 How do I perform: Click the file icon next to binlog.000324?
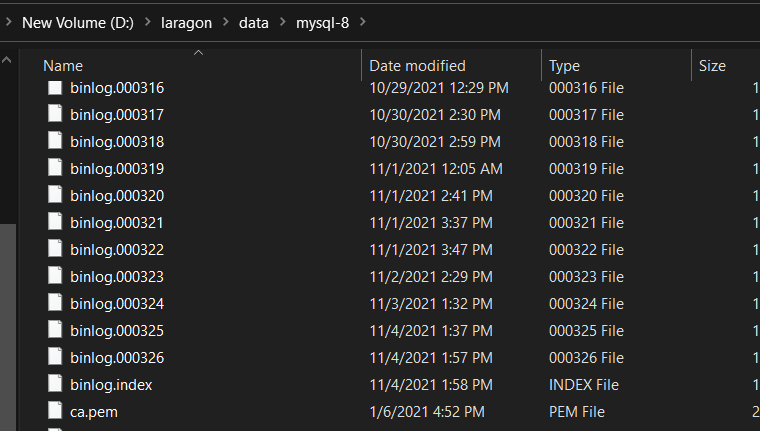pos(55,303)
